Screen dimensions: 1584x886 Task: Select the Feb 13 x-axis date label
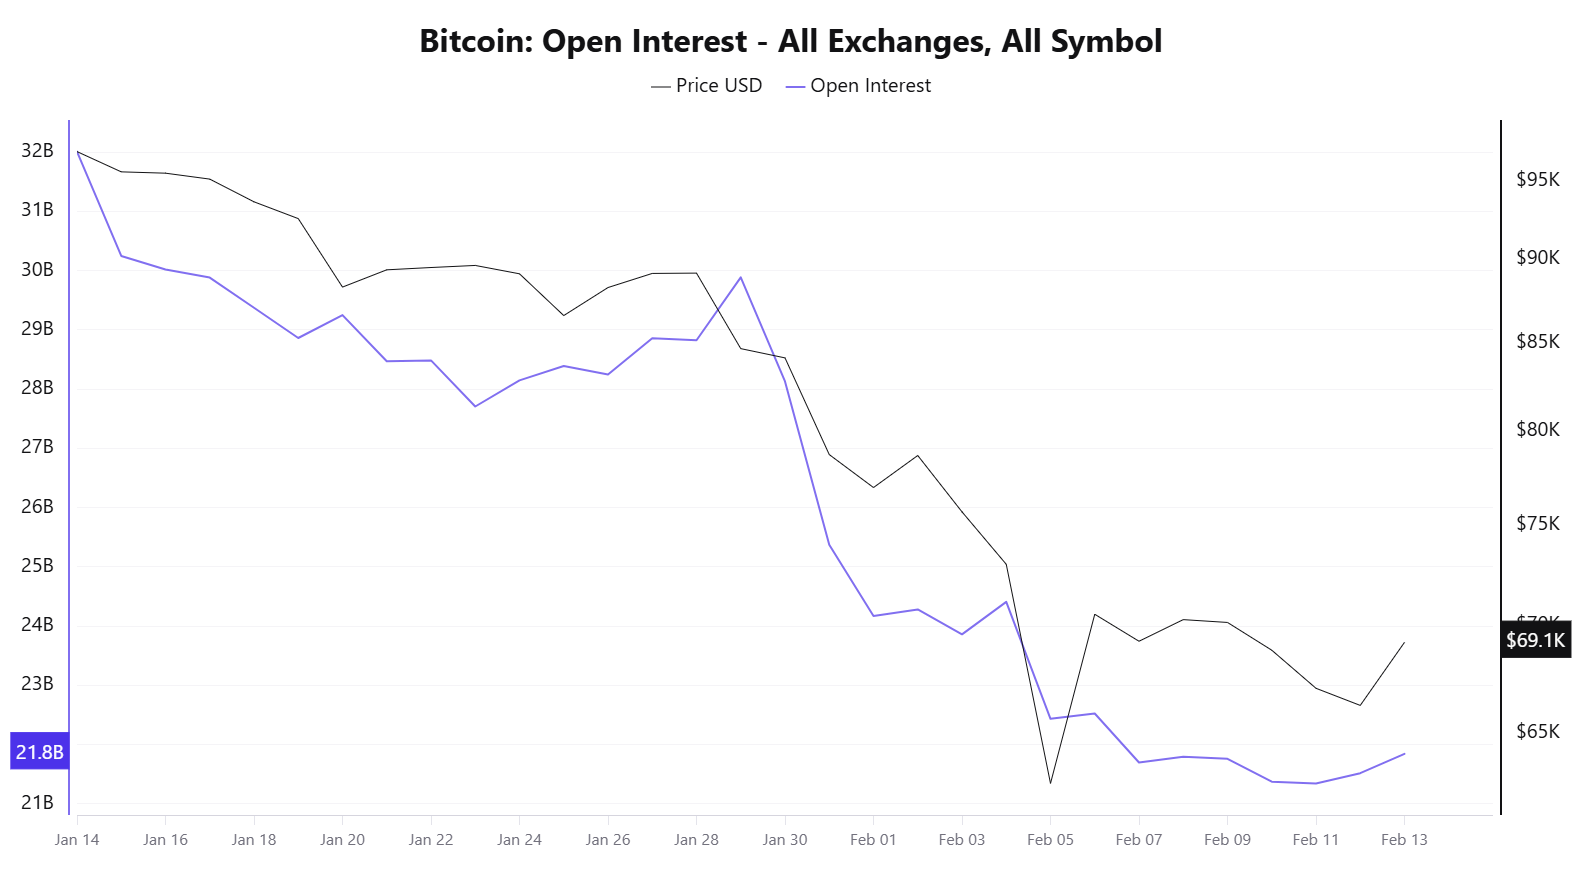(1404, 839)
